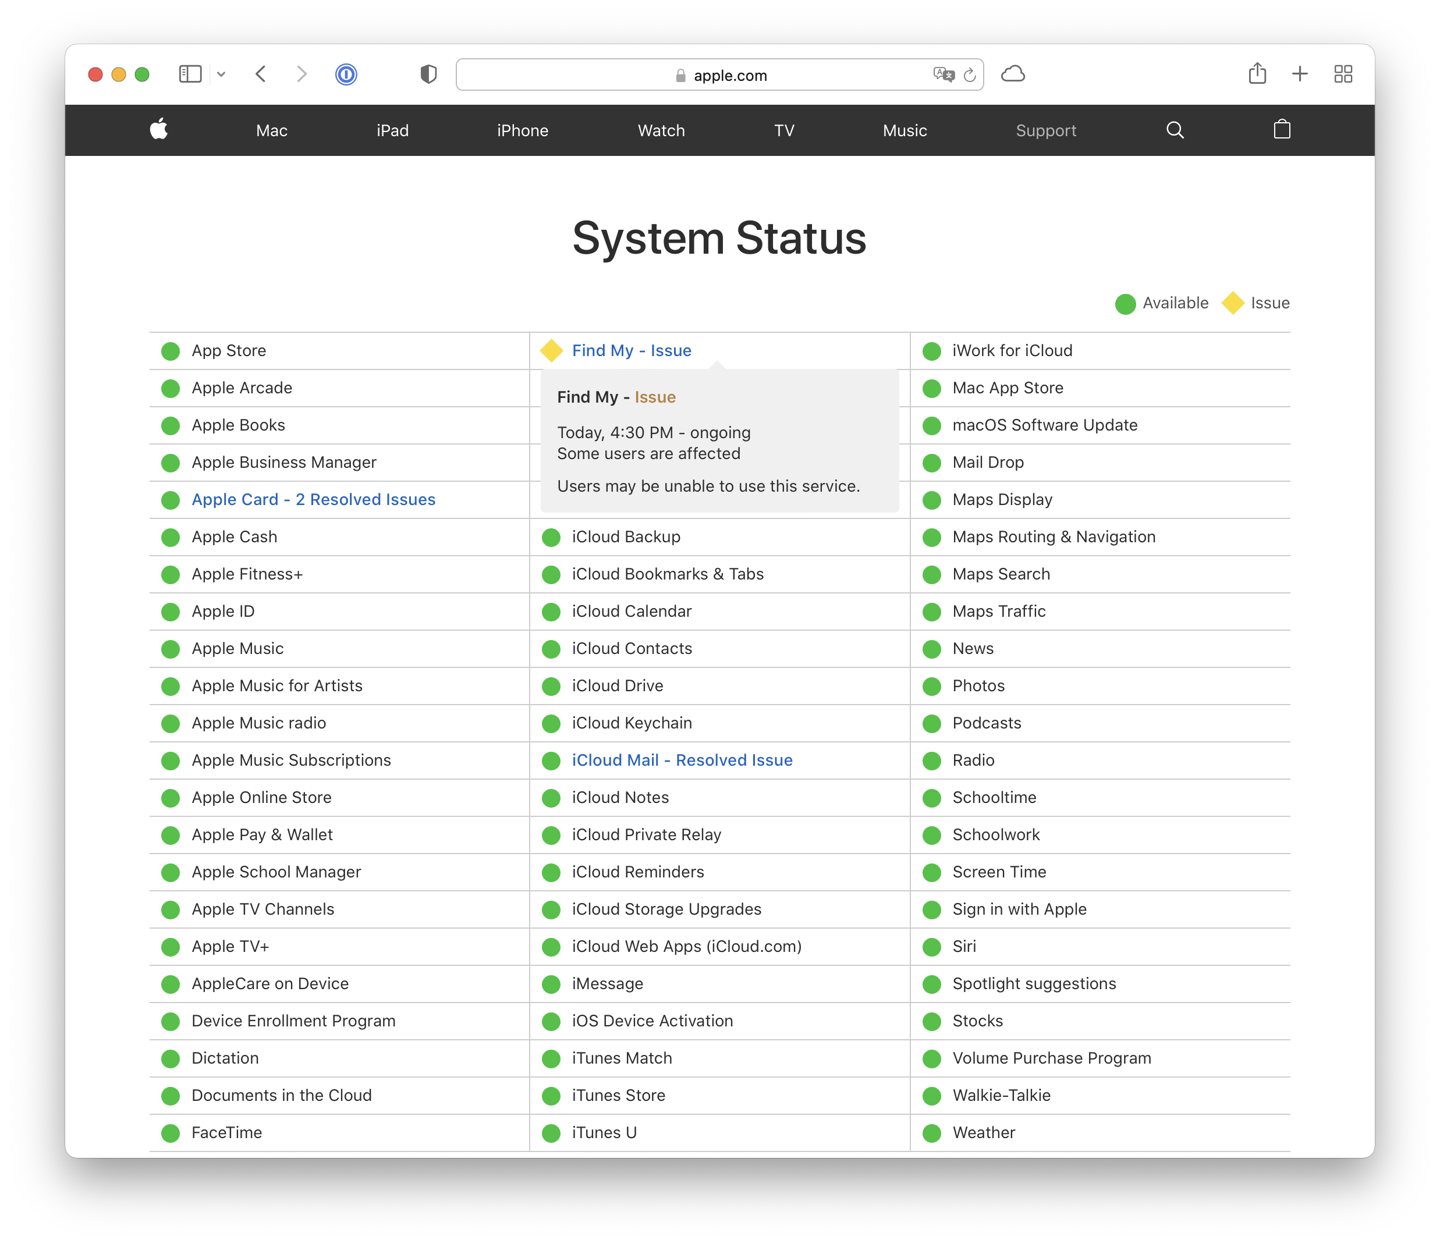Open the shopping bag icon
This screenshot has width=1440, height=1244.
point(1282,129)
